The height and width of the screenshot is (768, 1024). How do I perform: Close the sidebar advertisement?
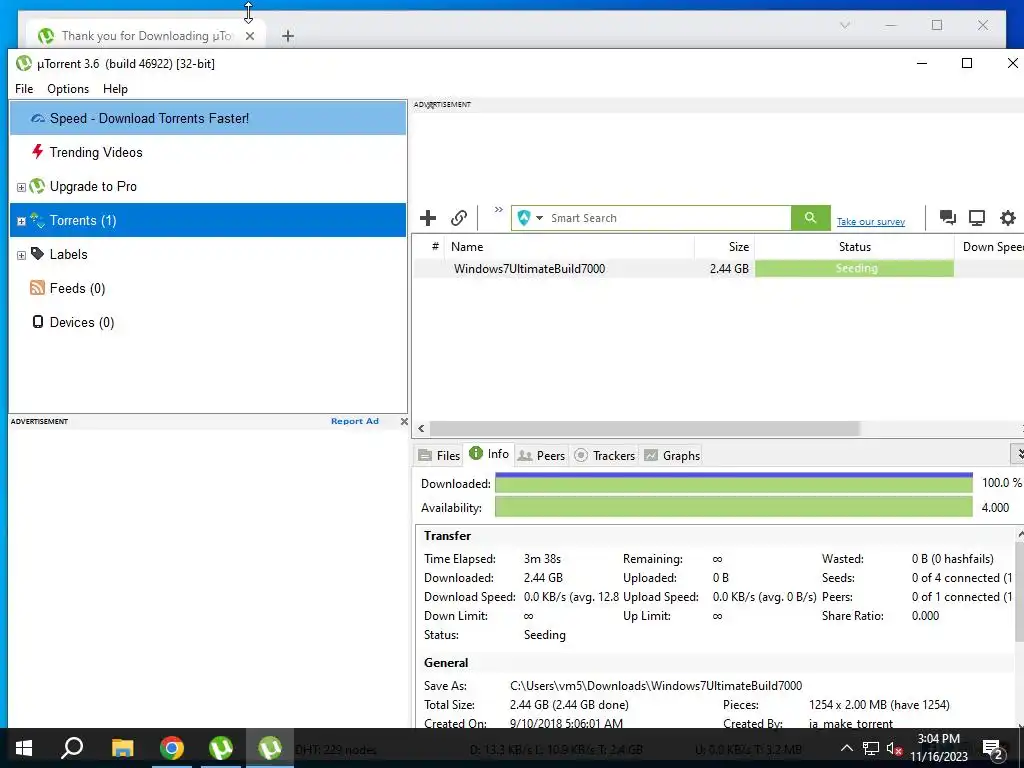[x=404, y=421]
